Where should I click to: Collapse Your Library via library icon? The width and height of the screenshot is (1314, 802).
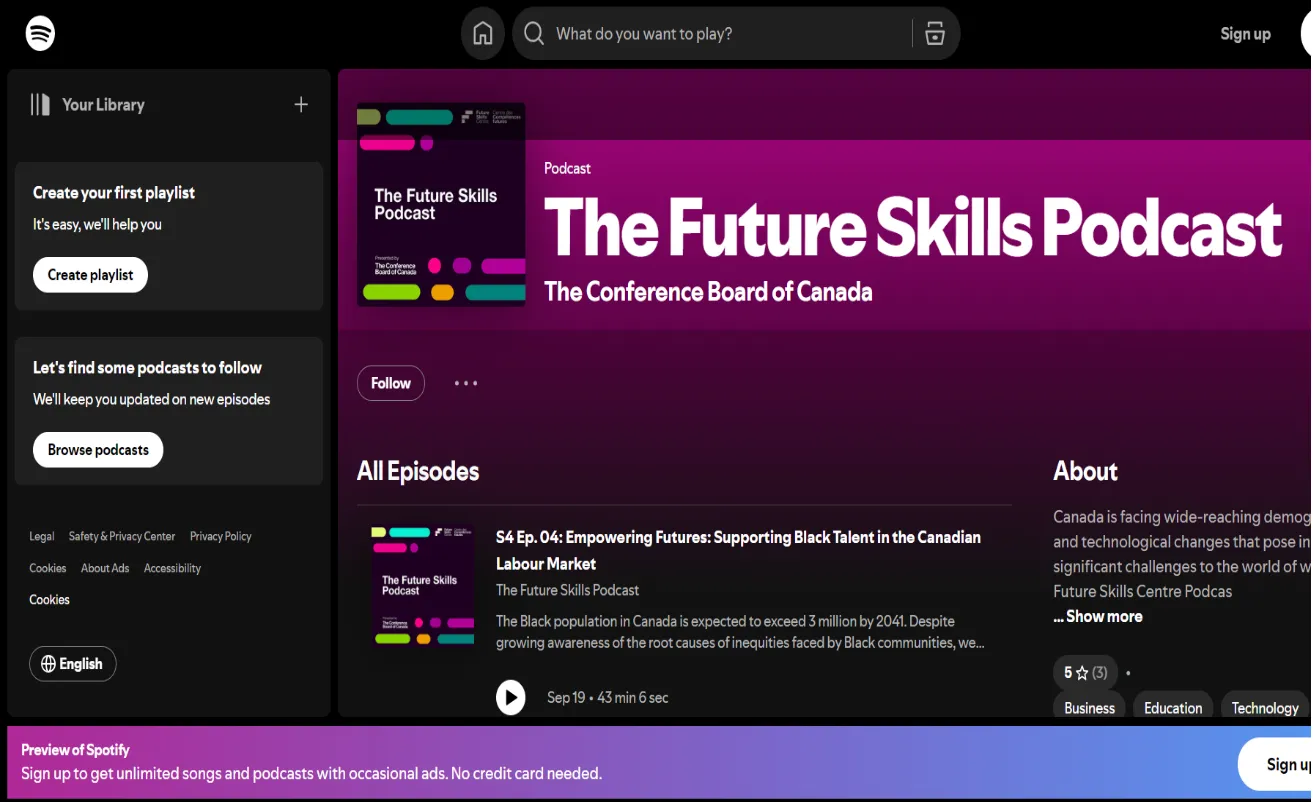(x=40, y=105)
